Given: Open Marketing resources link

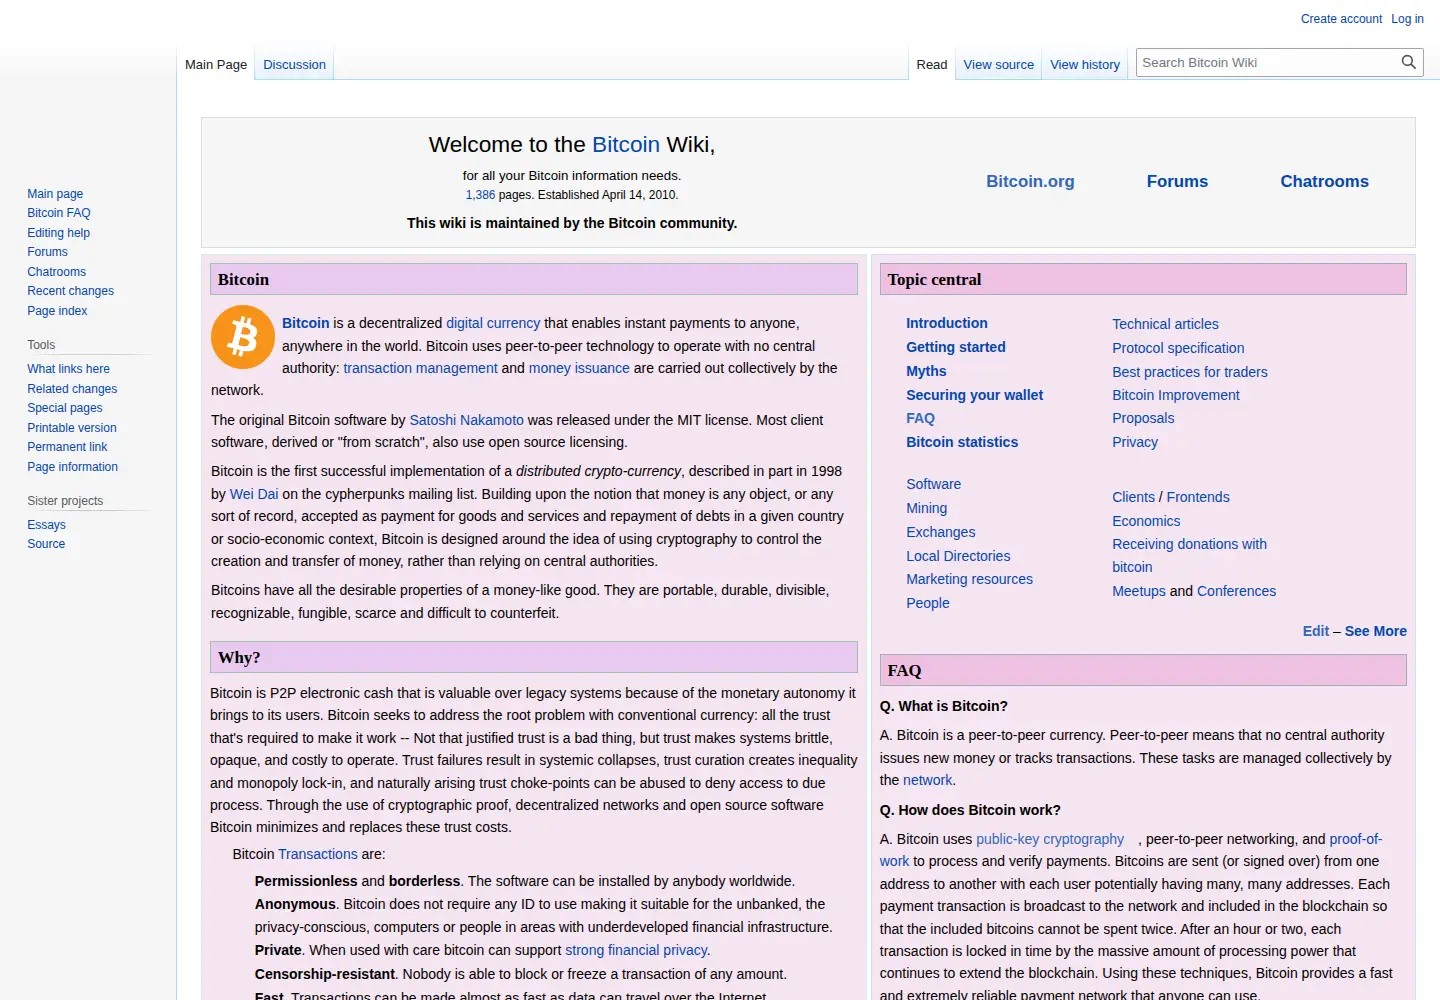Looking at the screenshot, I should [969, 579].
